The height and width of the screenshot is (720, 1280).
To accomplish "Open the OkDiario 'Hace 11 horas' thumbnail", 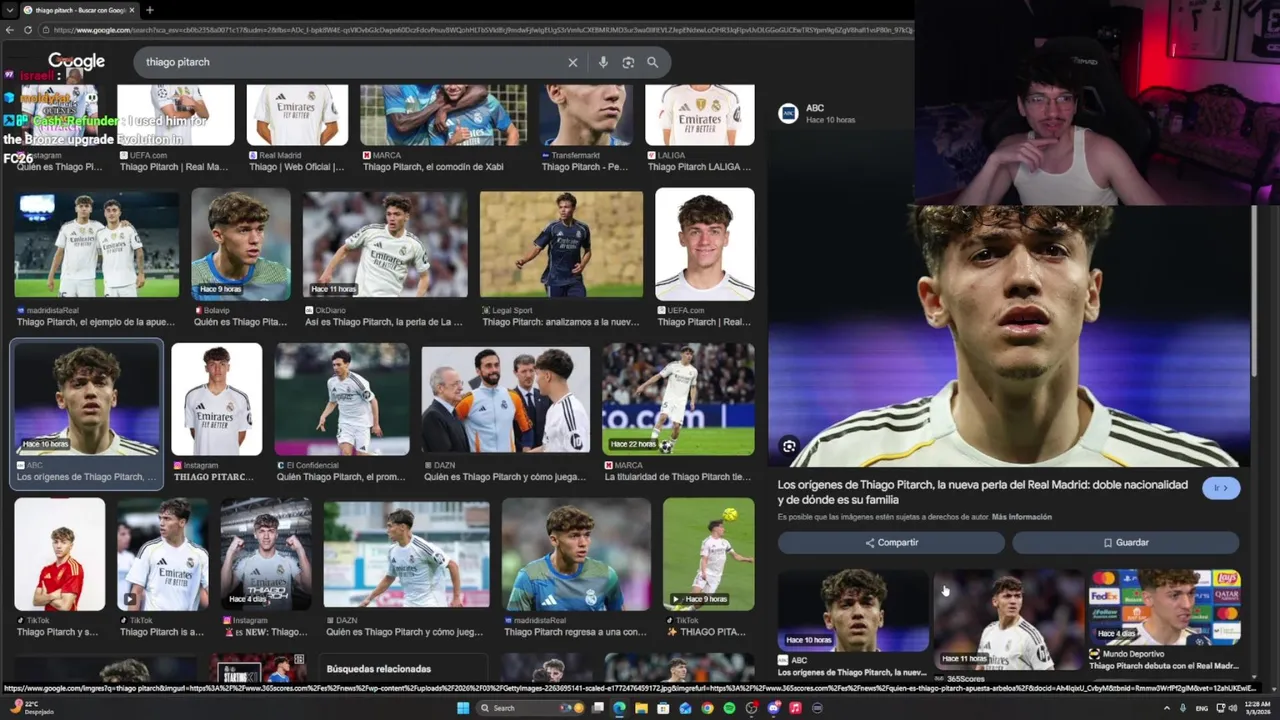I will 385,245.
